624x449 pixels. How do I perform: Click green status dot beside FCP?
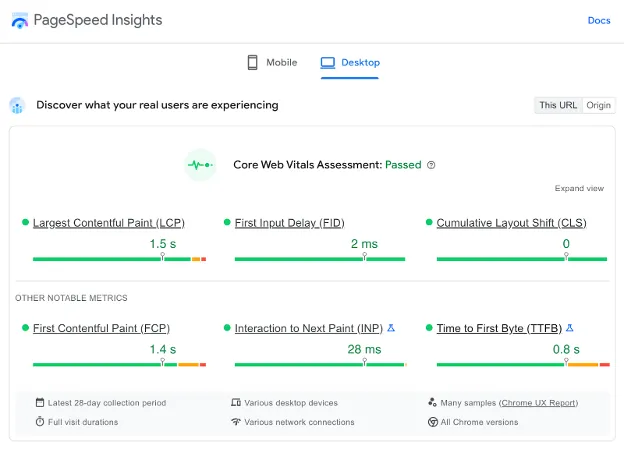point(25,328)
